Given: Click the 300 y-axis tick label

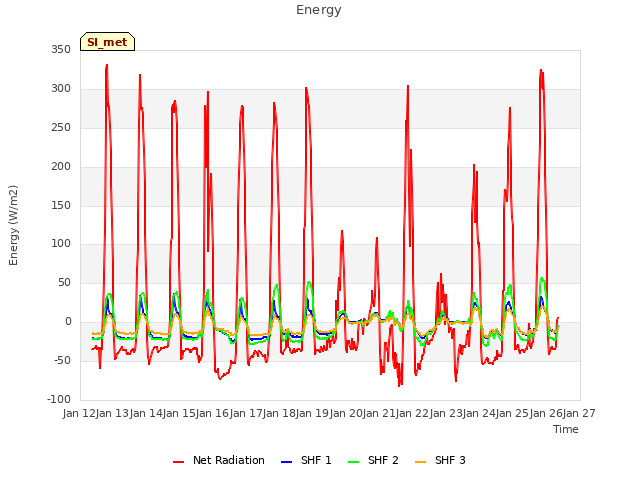Looking at the screenshot, I should (61, 89).
